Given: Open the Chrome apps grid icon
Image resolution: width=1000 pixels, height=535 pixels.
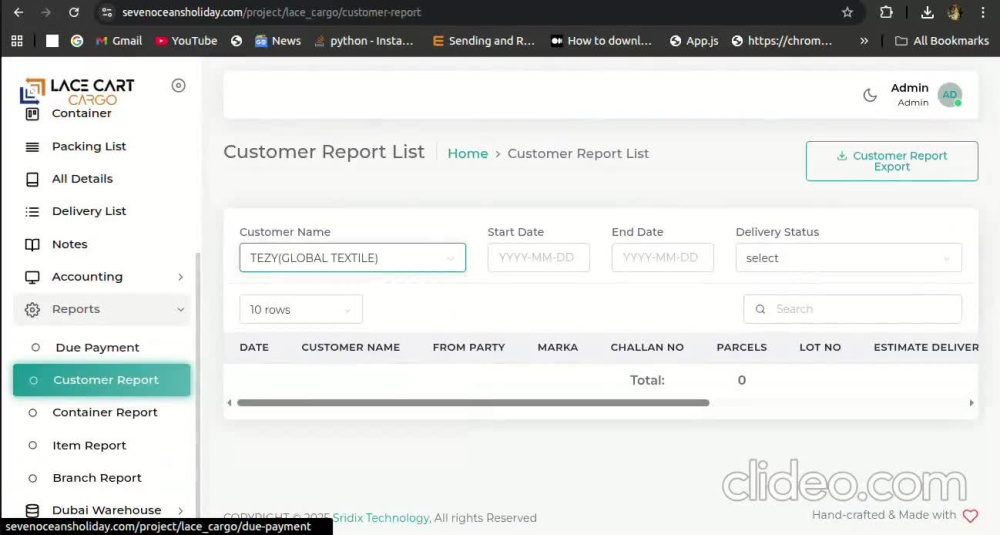Looking at the screenshot, I should click(x=17, y=41).
